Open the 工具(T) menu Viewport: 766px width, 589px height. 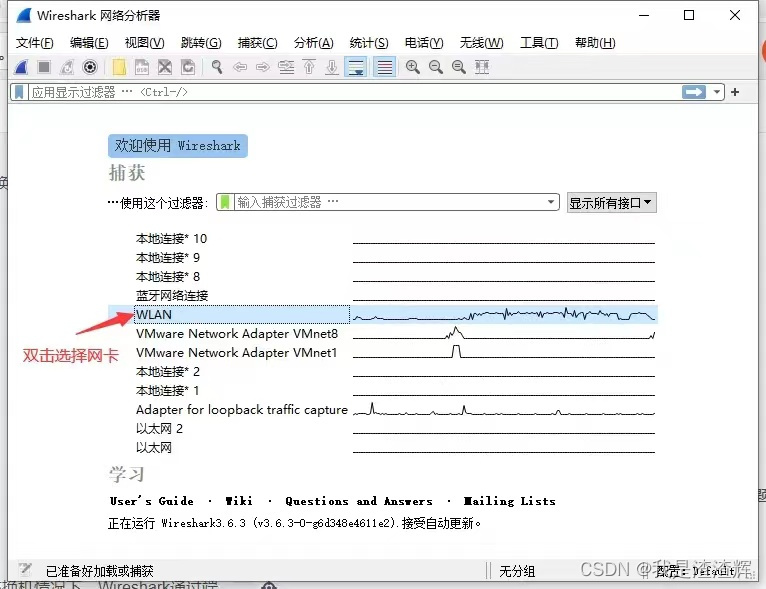click(x=539, y=43)
